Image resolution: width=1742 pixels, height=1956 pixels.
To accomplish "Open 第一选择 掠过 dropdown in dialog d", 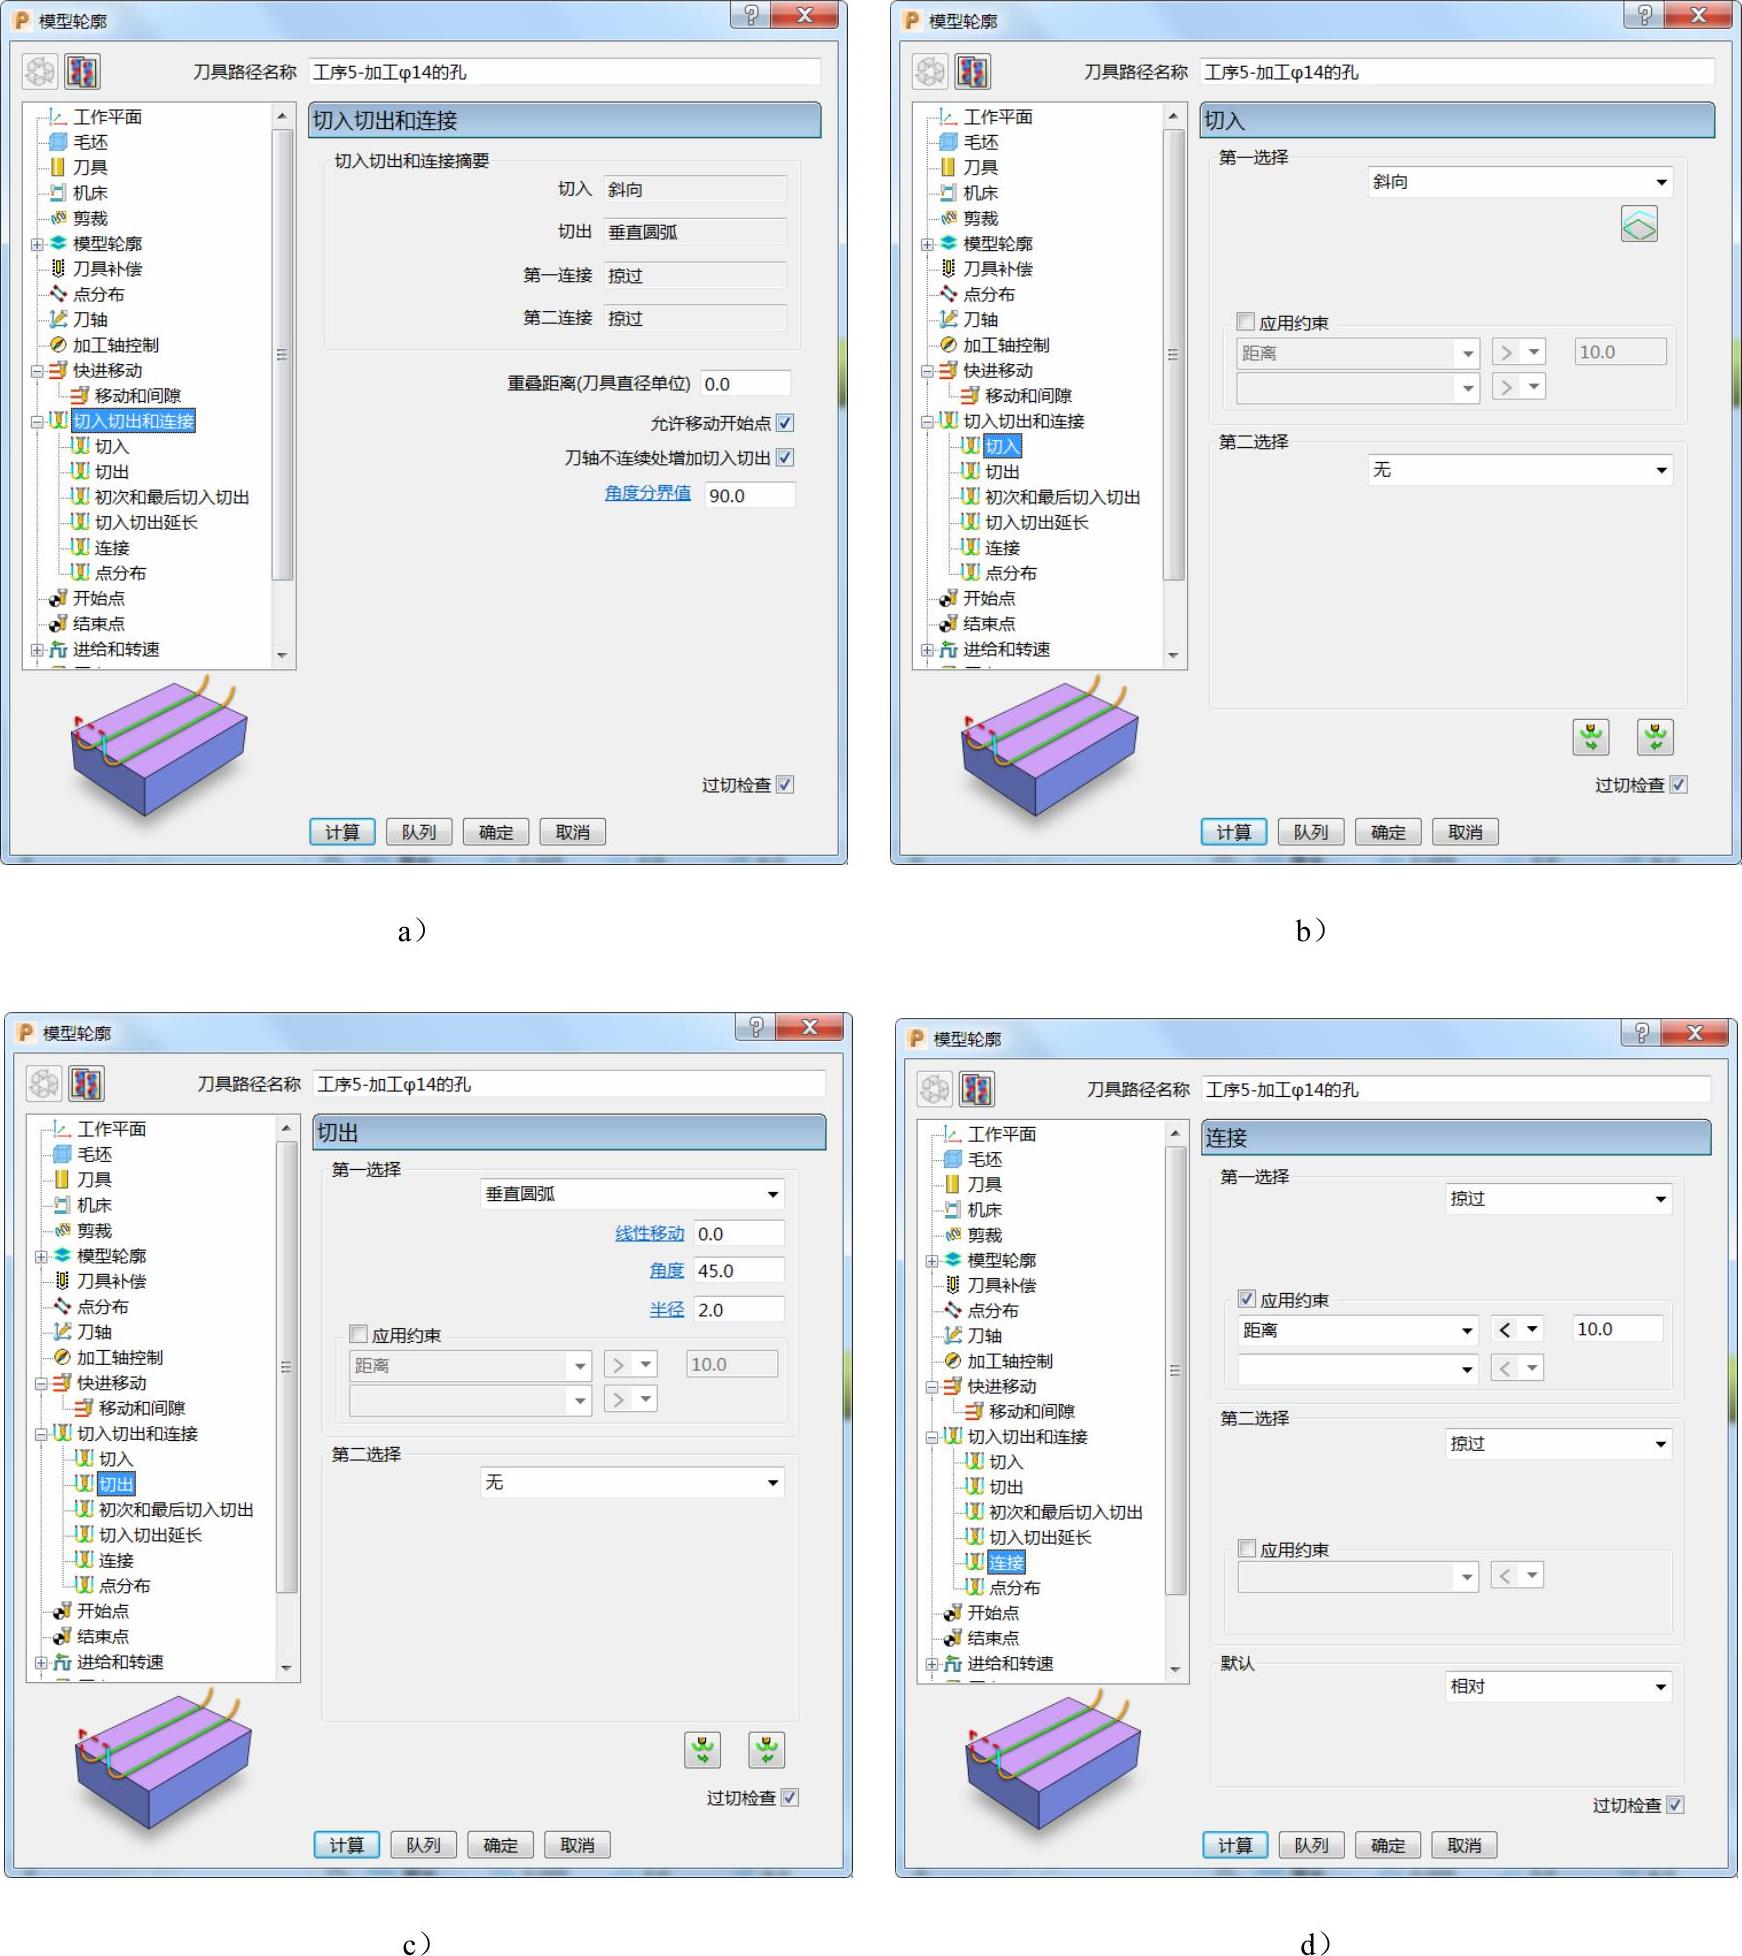I will tap(1559, 1199).
